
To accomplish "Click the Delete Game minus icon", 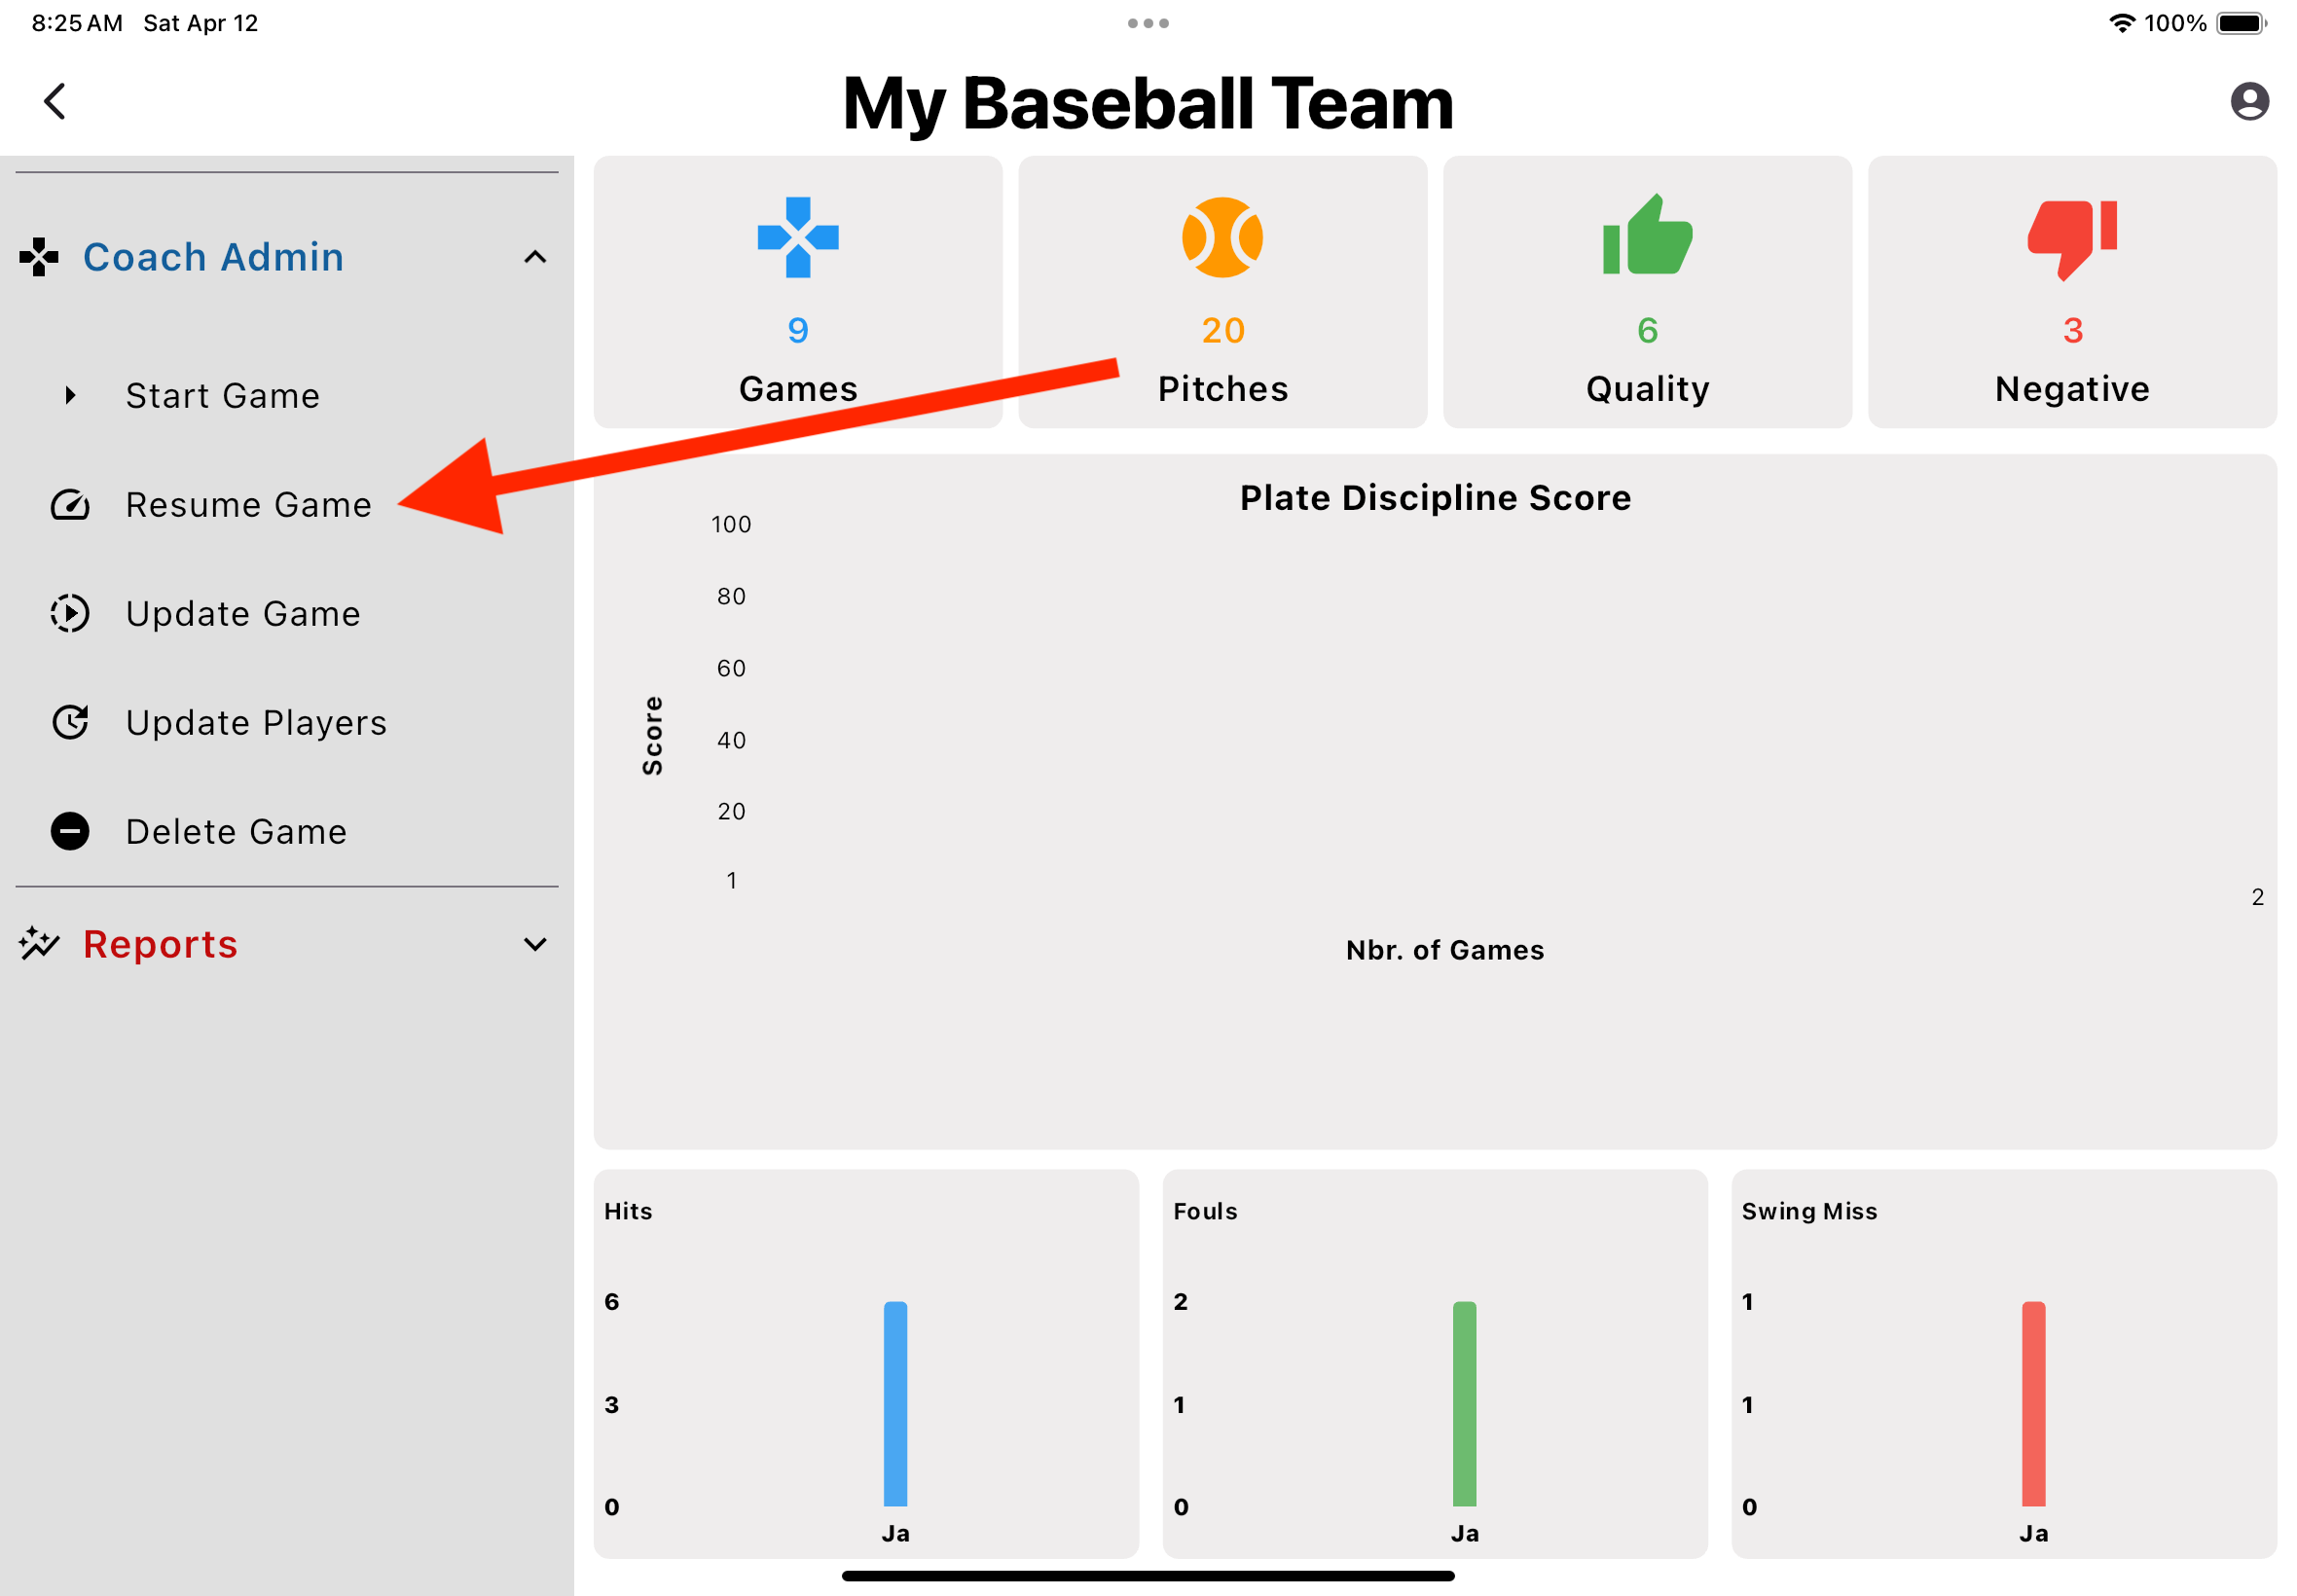I will click(x=69, y=830).
